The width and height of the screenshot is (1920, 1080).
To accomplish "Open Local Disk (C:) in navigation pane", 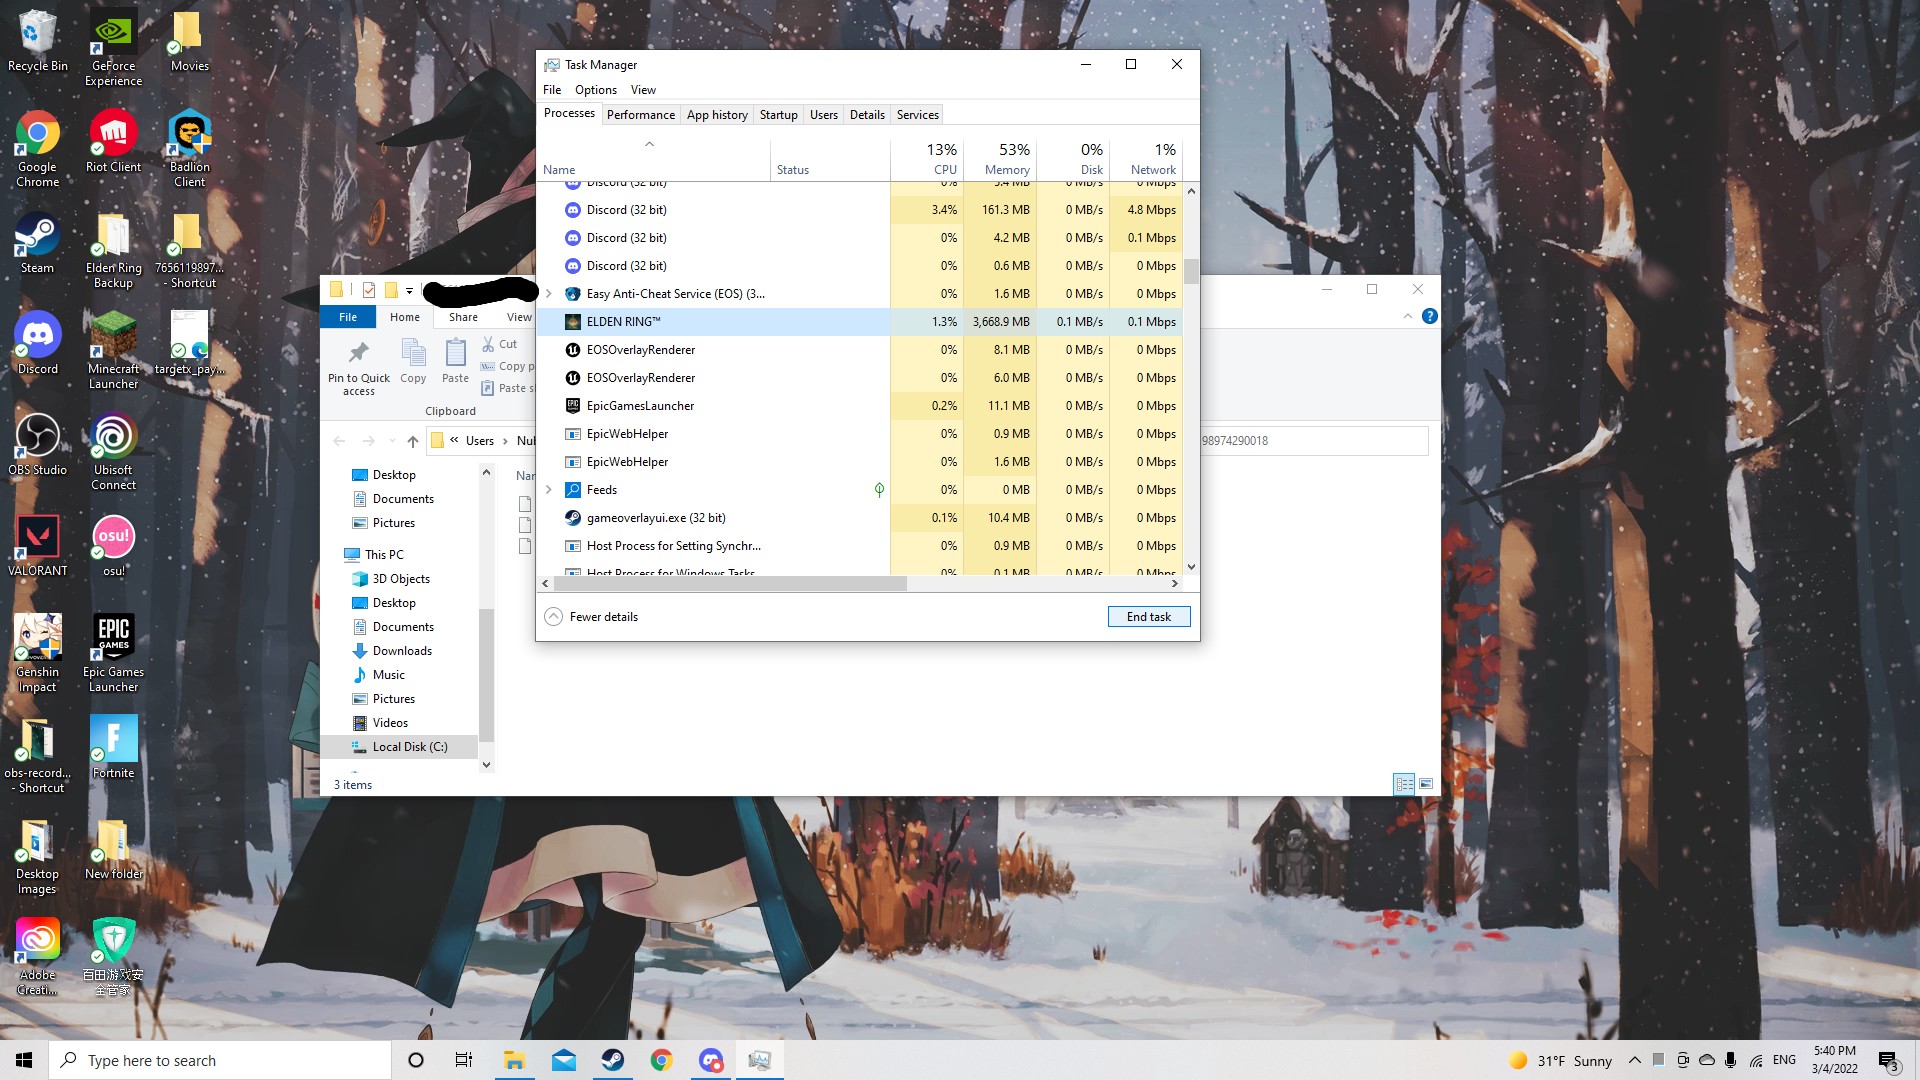I will click(409, 747).
